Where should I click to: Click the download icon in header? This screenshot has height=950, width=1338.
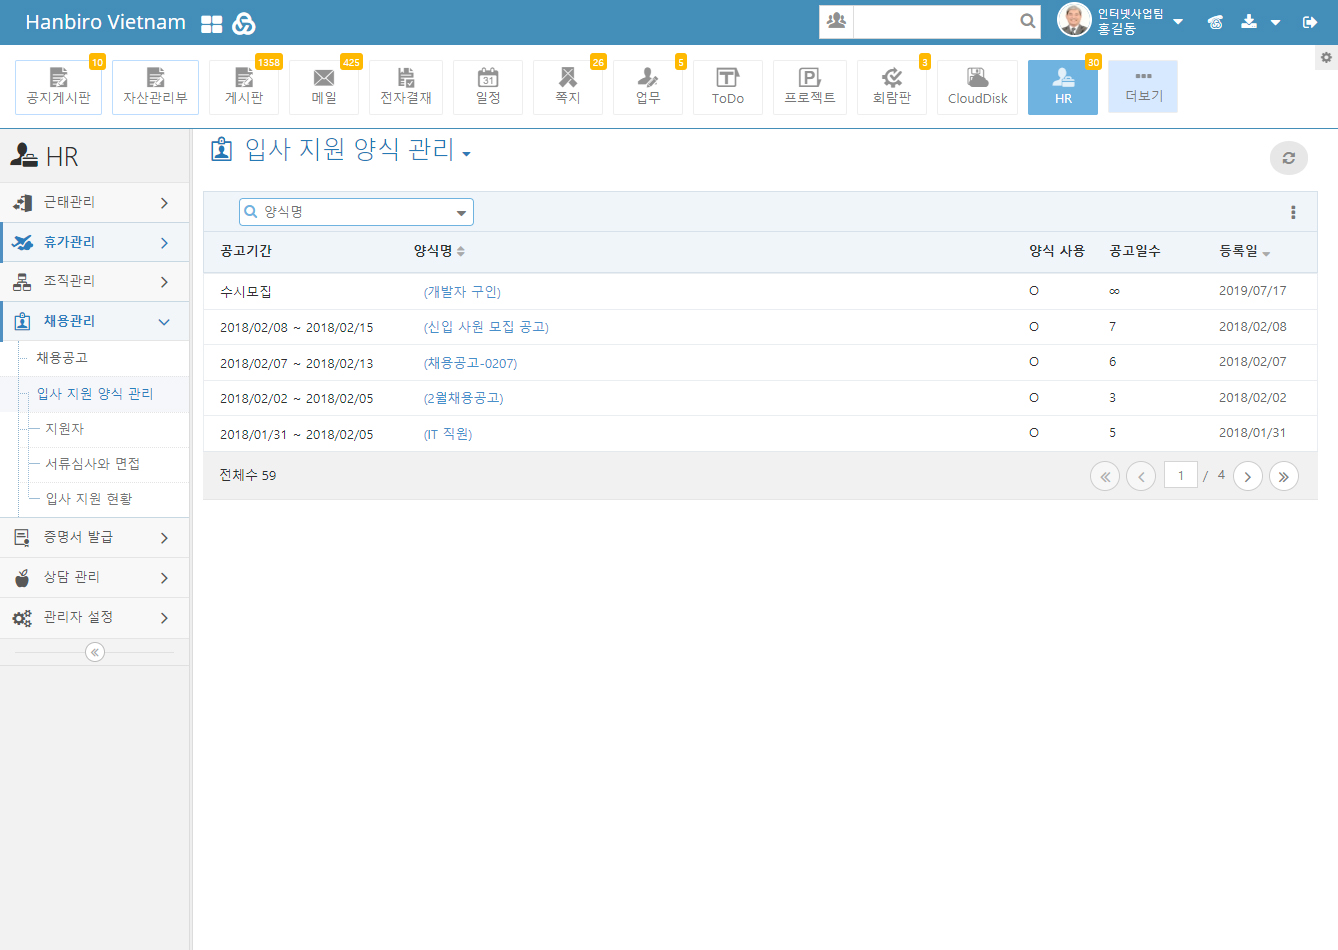click(x=1249, y=21)
